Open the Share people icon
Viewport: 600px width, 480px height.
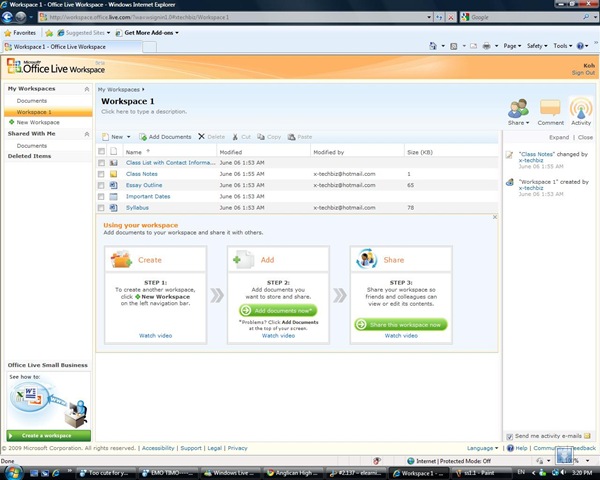click(518, 108)
